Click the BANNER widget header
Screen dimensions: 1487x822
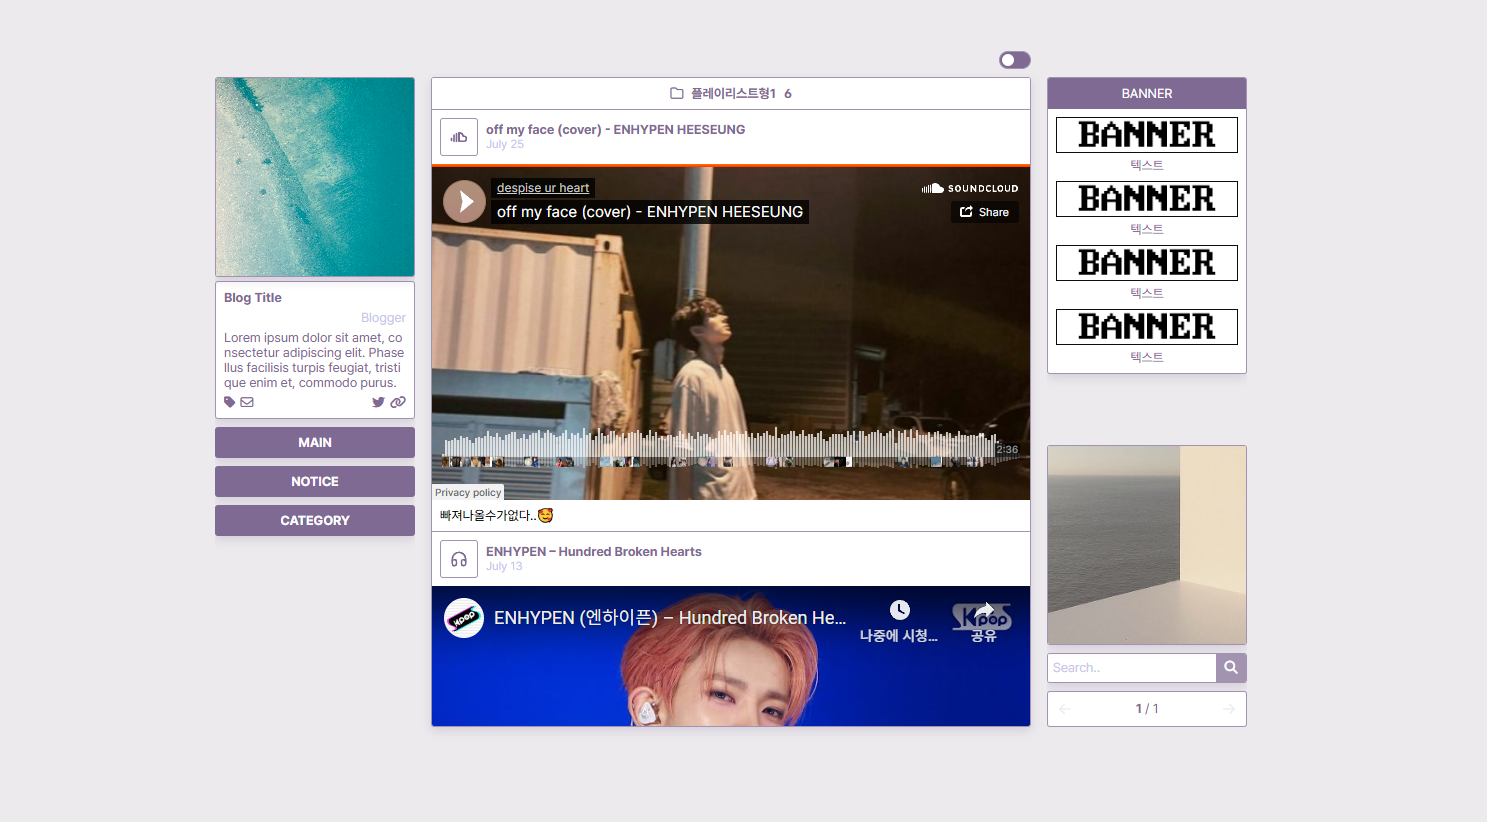[1147, 93]
